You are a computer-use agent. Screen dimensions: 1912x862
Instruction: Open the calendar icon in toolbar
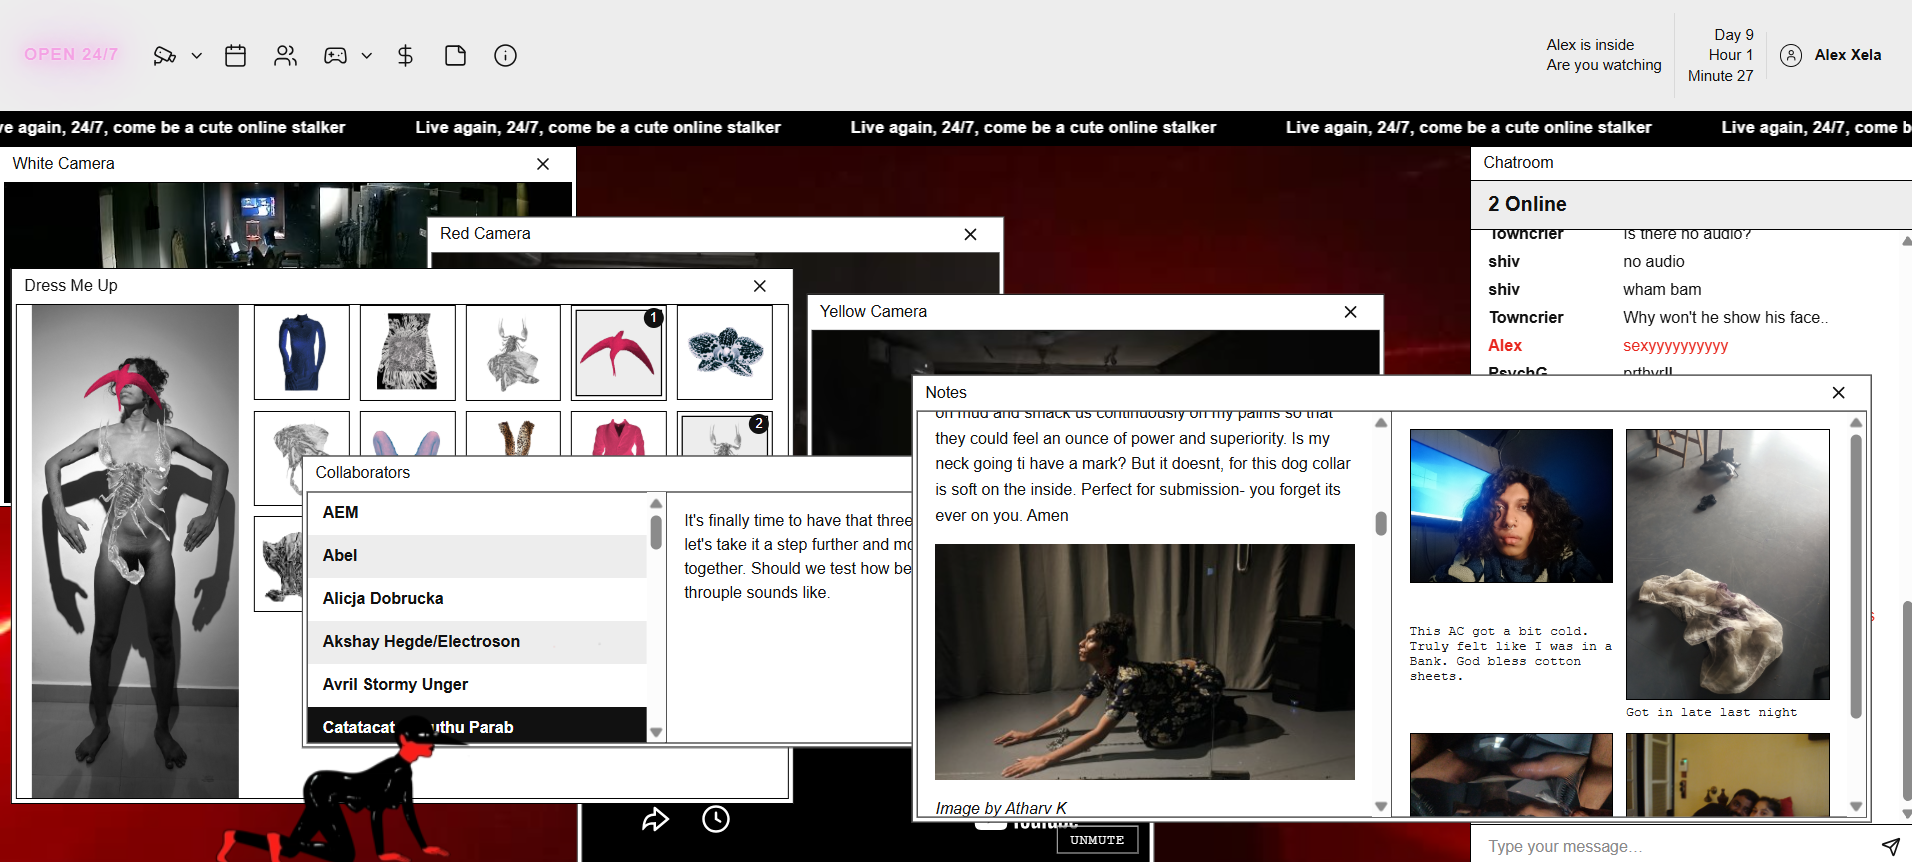click(236, 56)
